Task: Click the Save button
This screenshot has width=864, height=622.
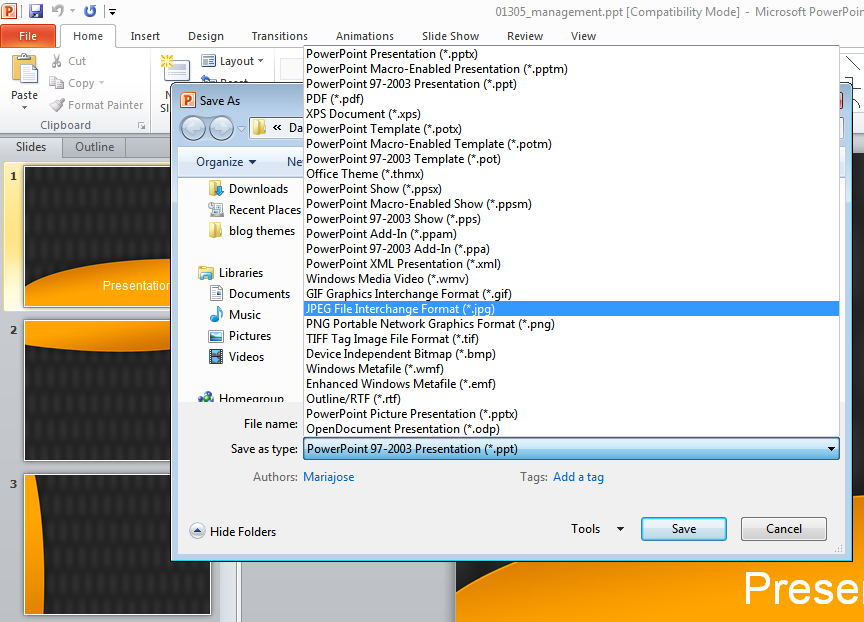Action: click(x=684, y=529)
